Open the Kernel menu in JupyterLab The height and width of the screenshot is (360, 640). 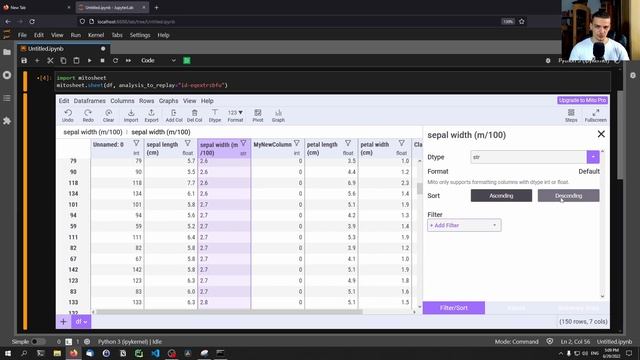(96, 35)
